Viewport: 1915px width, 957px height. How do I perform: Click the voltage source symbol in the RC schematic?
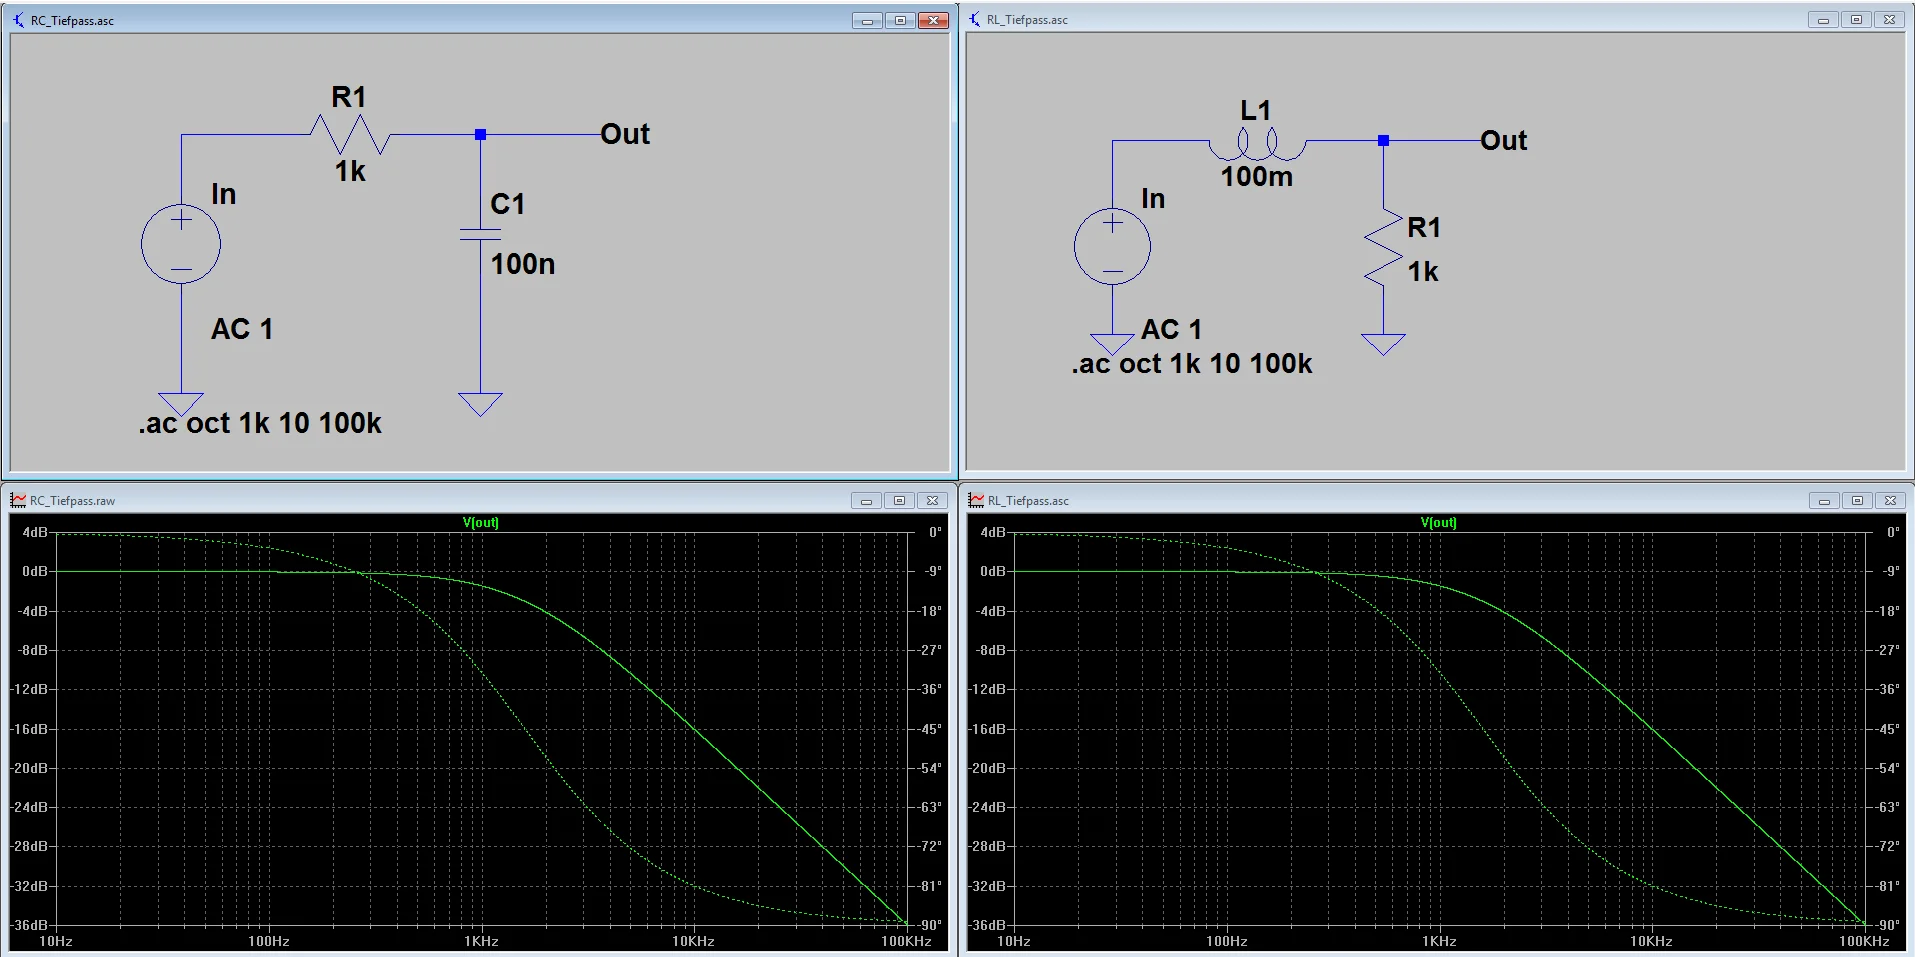(x=181, y=244)
